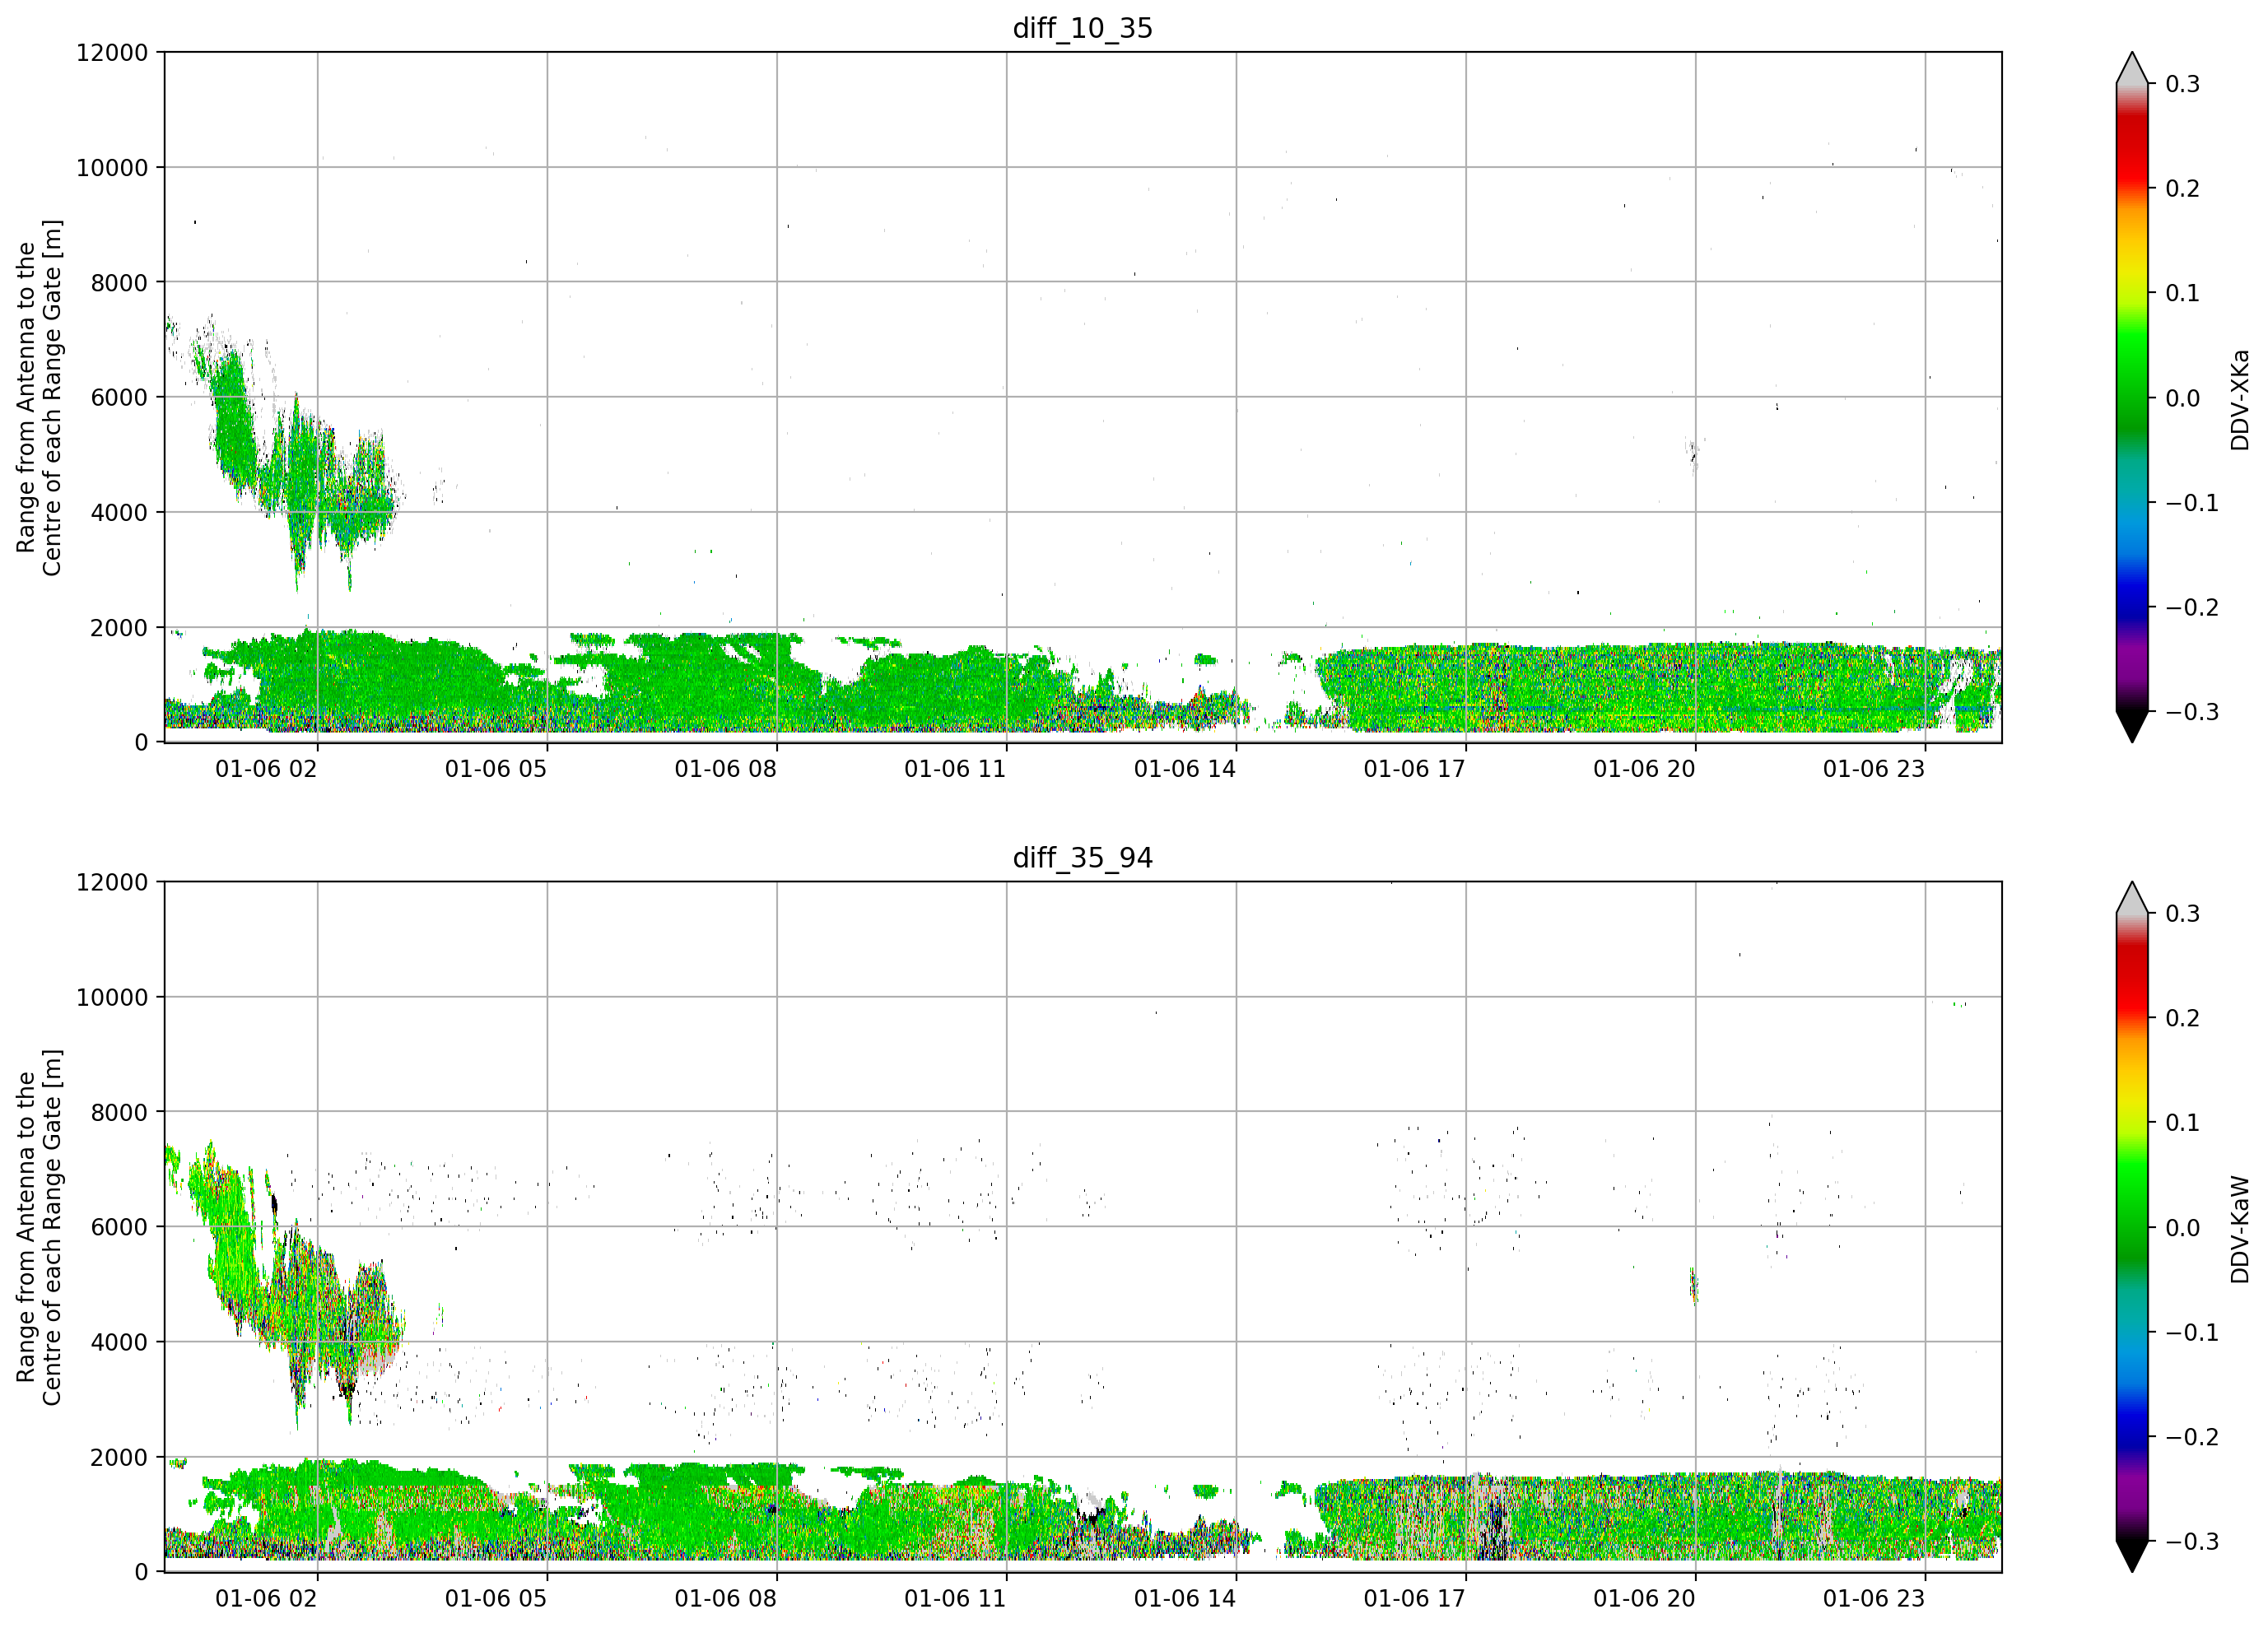
Task: Click "01-06 05" tick under diff_10_35 plot
Action: pyautogui.click(x=496, y=769)
